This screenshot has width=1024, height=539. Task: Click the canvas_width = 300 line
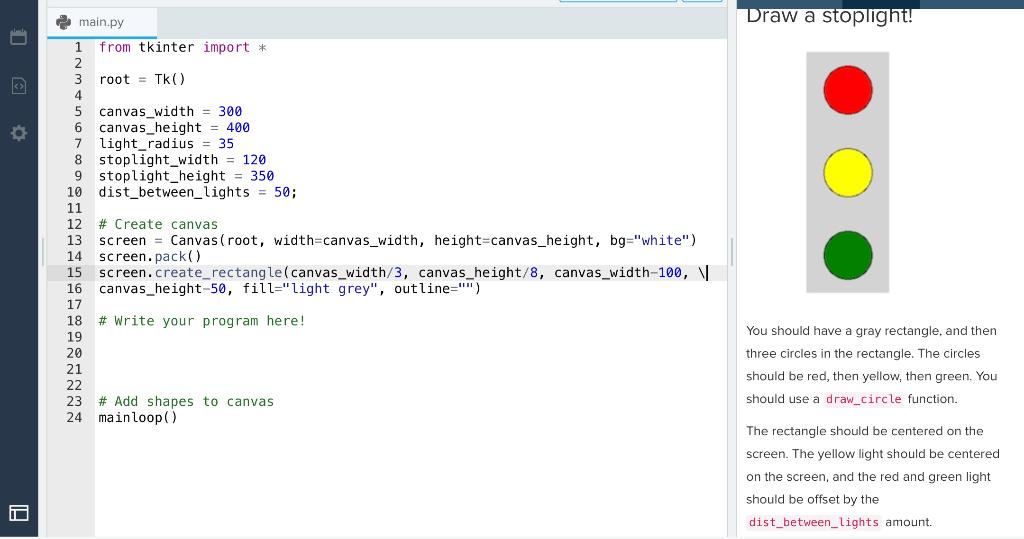(x=170, y=111)
